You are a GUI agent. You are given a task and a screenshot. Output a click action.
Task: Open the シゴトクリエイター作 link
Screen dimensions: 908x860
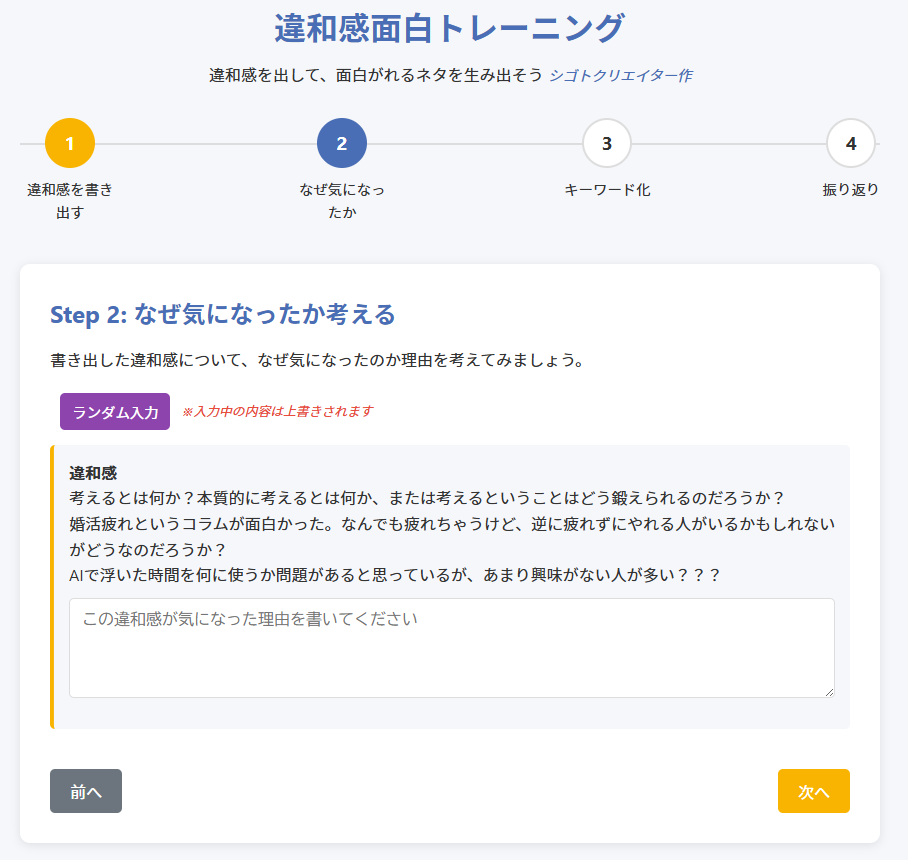620,76
